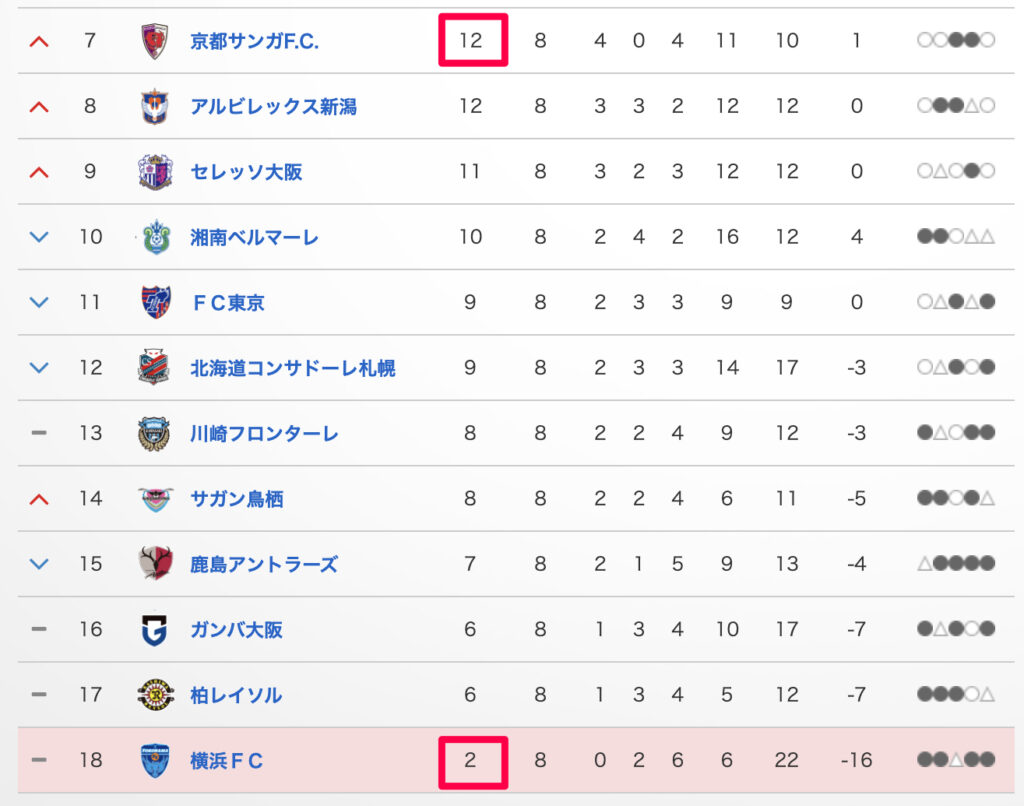The height and width of the screenshot is (806, 1024).
Task: Open the 京都サンガF.C. team link
Action: click(x=254, y=41)
